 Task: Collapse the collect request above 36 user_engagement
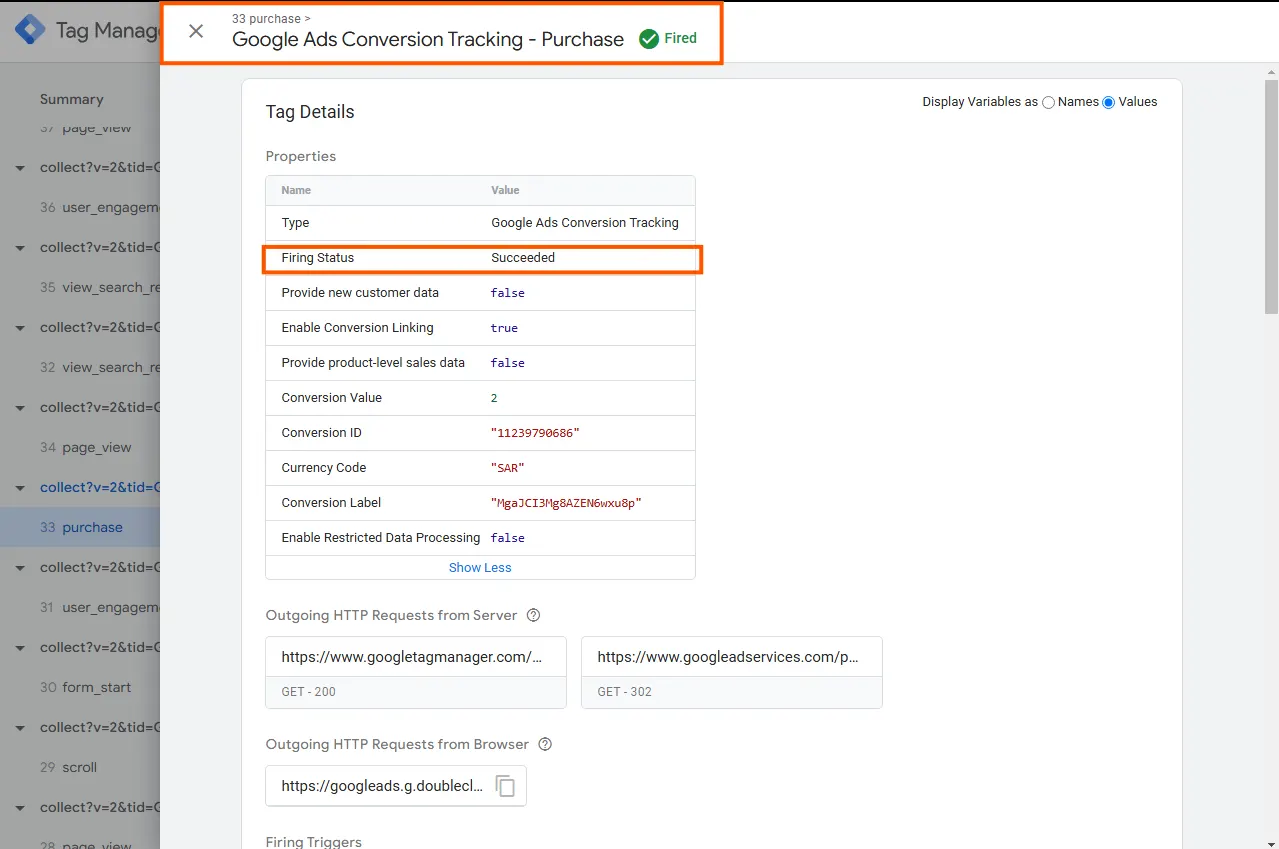pos(20,168)
